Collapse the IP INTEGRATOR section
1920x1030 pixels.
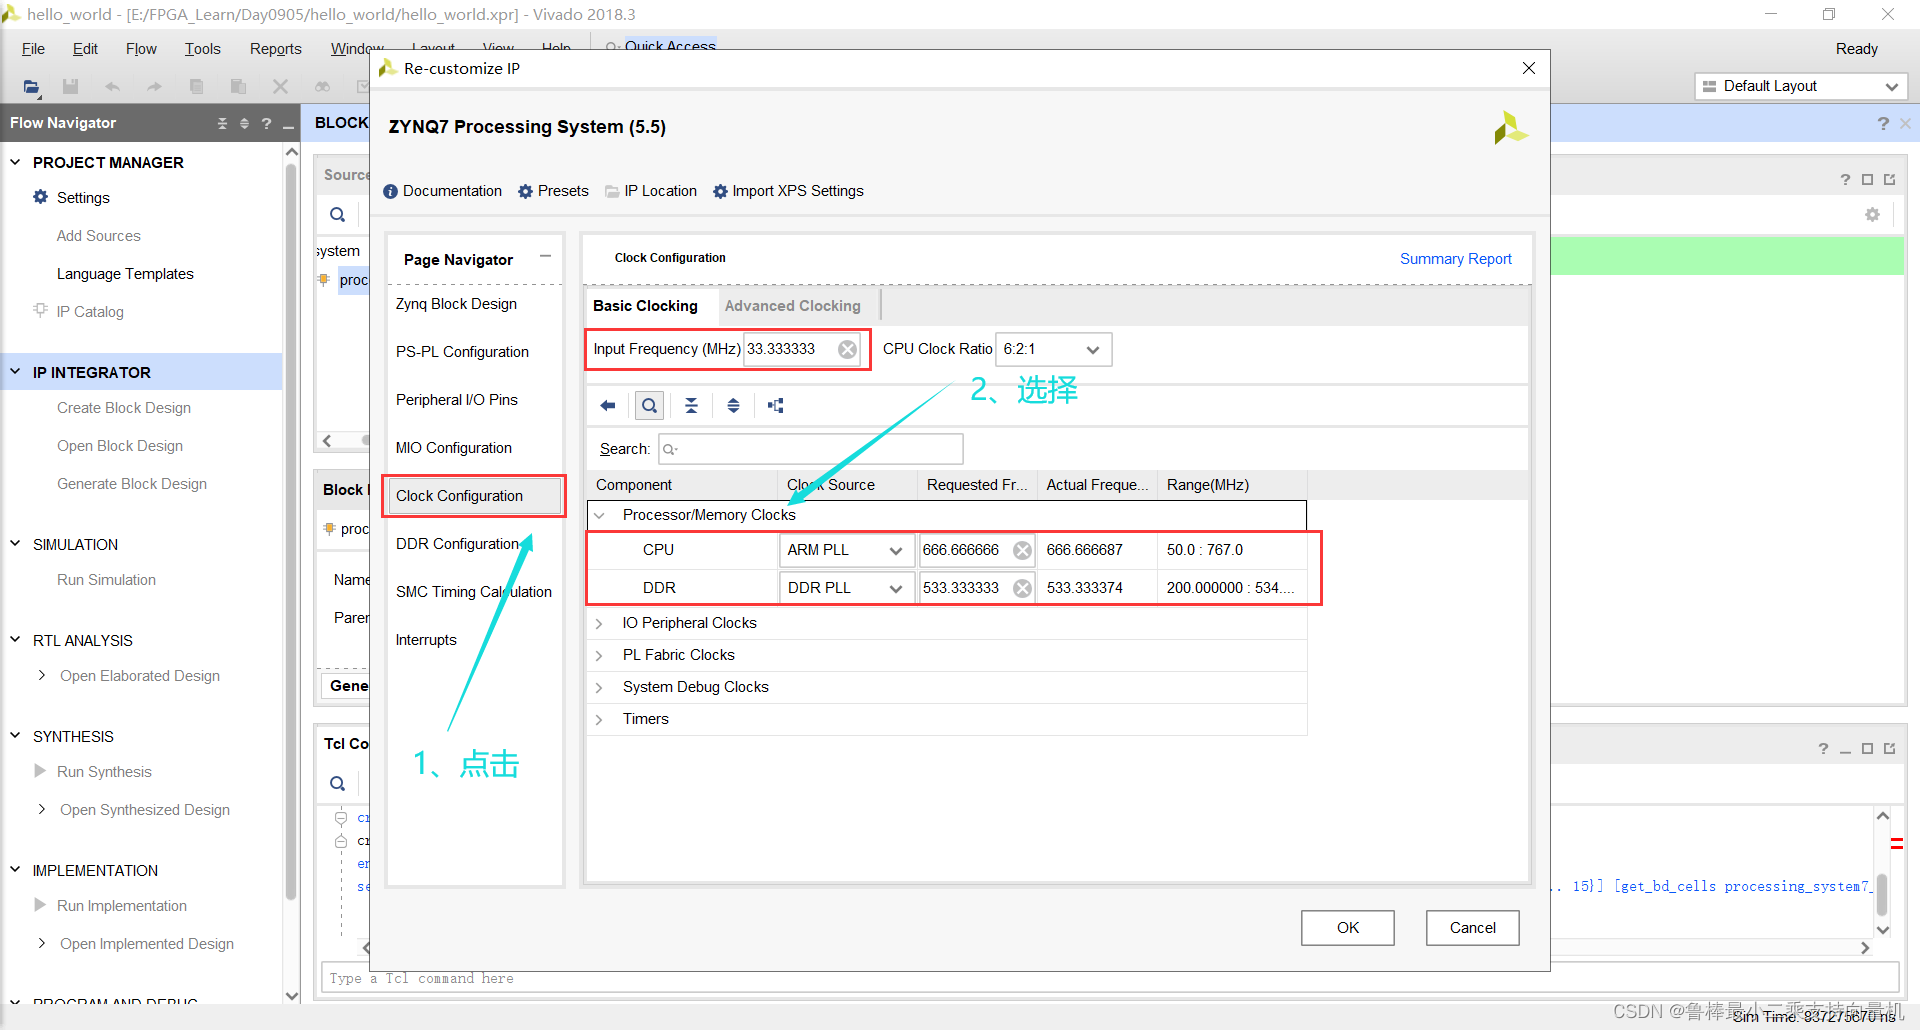pos(15,372)
